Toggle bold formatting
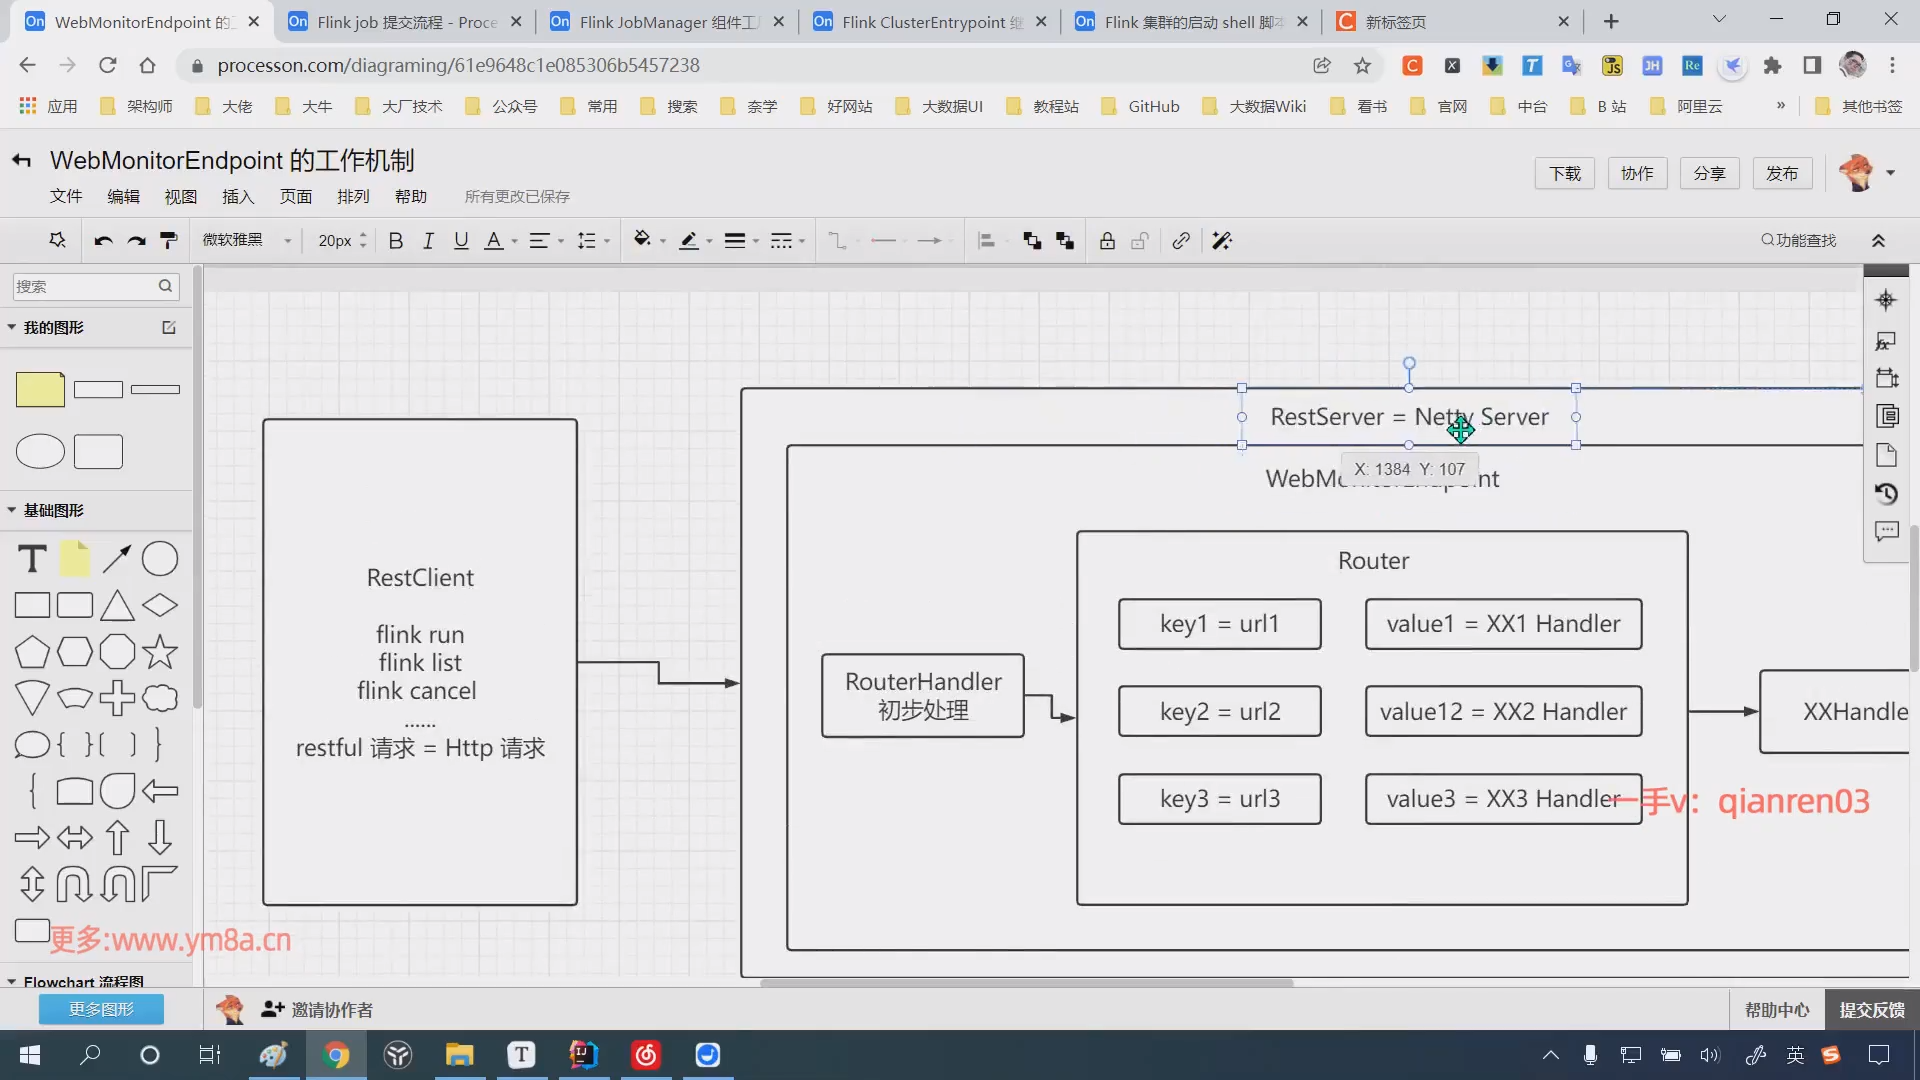1920x1080 pixels. 396,241
